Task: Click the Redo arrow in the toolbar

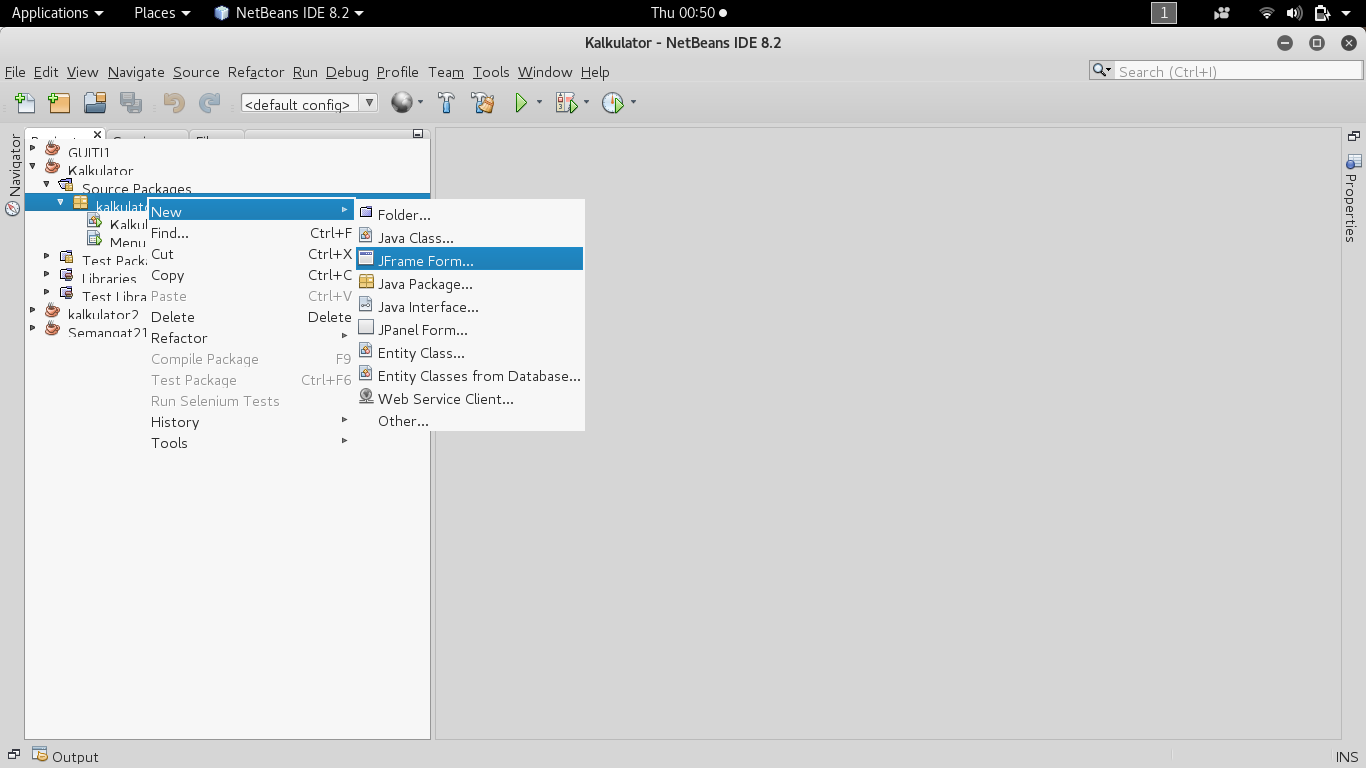Action: (209, 102)
